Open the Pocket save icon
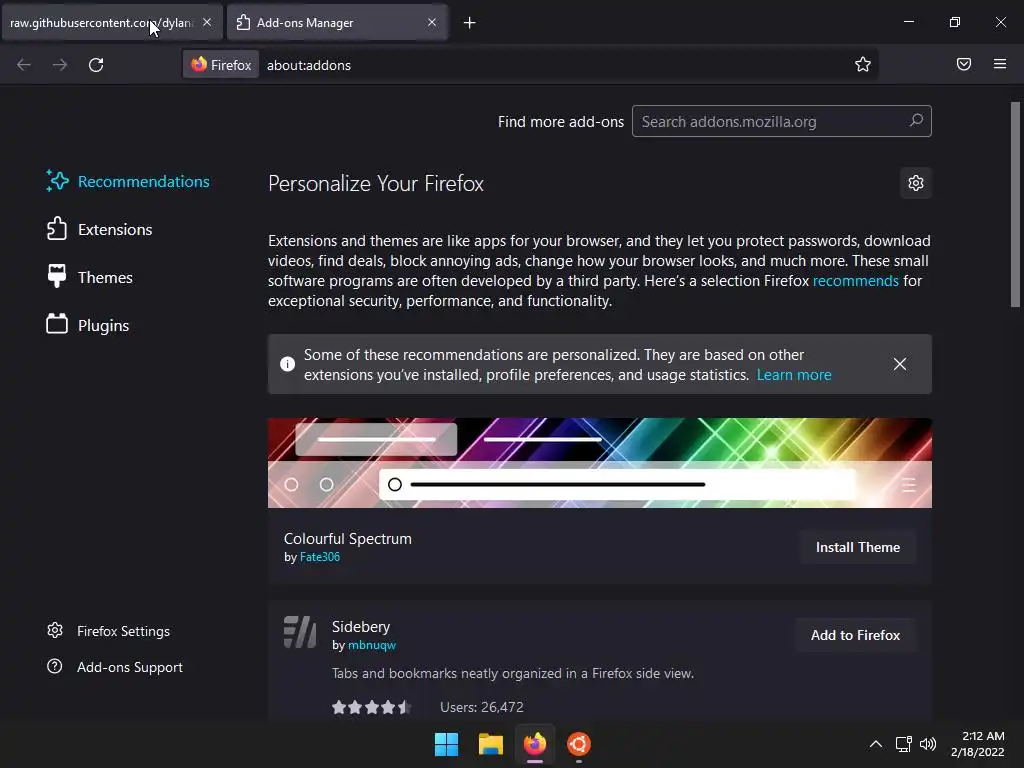Viewport: 1024px width, 768px height. (x=964, y=64)
